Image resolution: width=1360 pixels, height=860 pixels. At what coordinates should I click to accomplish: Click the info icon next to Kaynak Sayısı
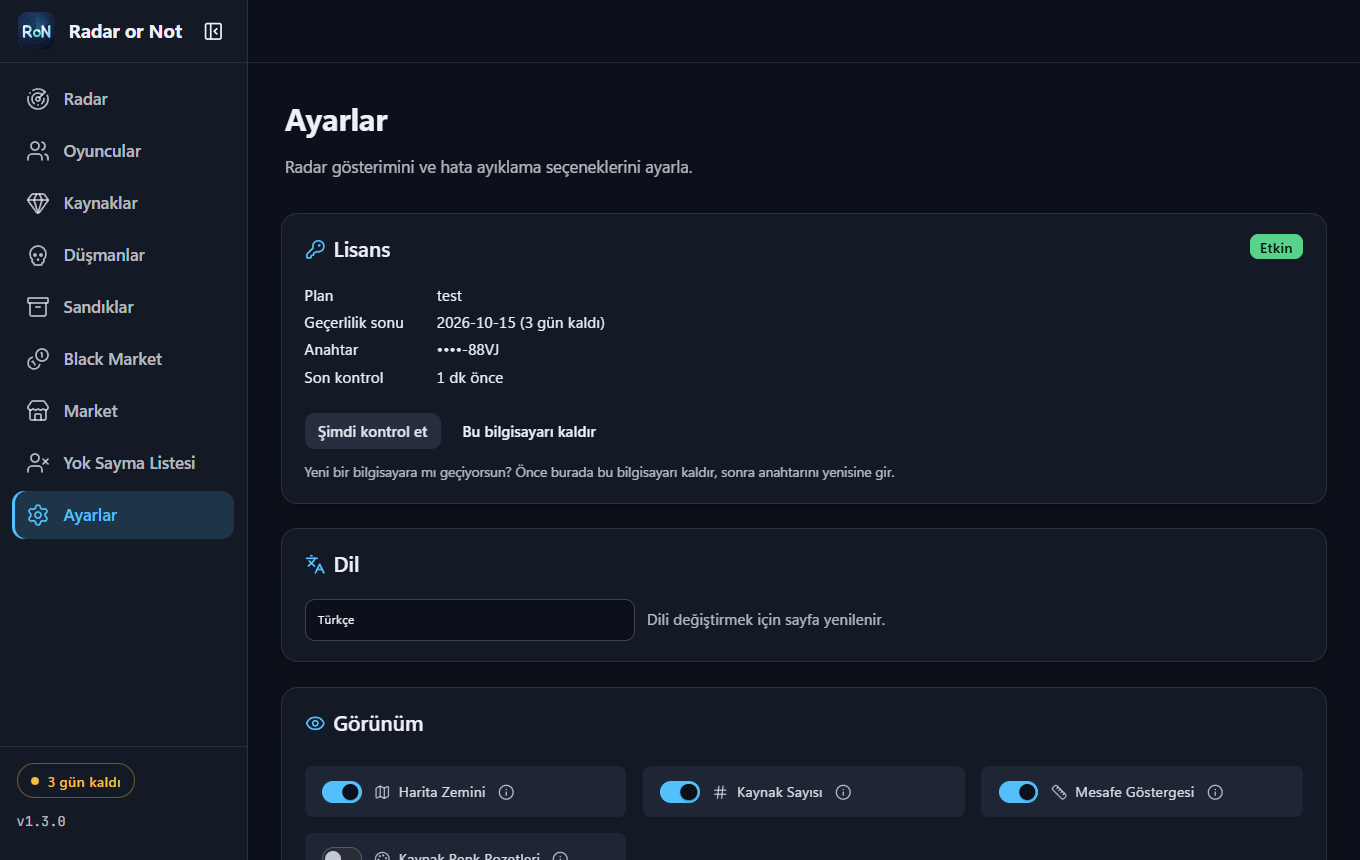click(x=843, y=792)
